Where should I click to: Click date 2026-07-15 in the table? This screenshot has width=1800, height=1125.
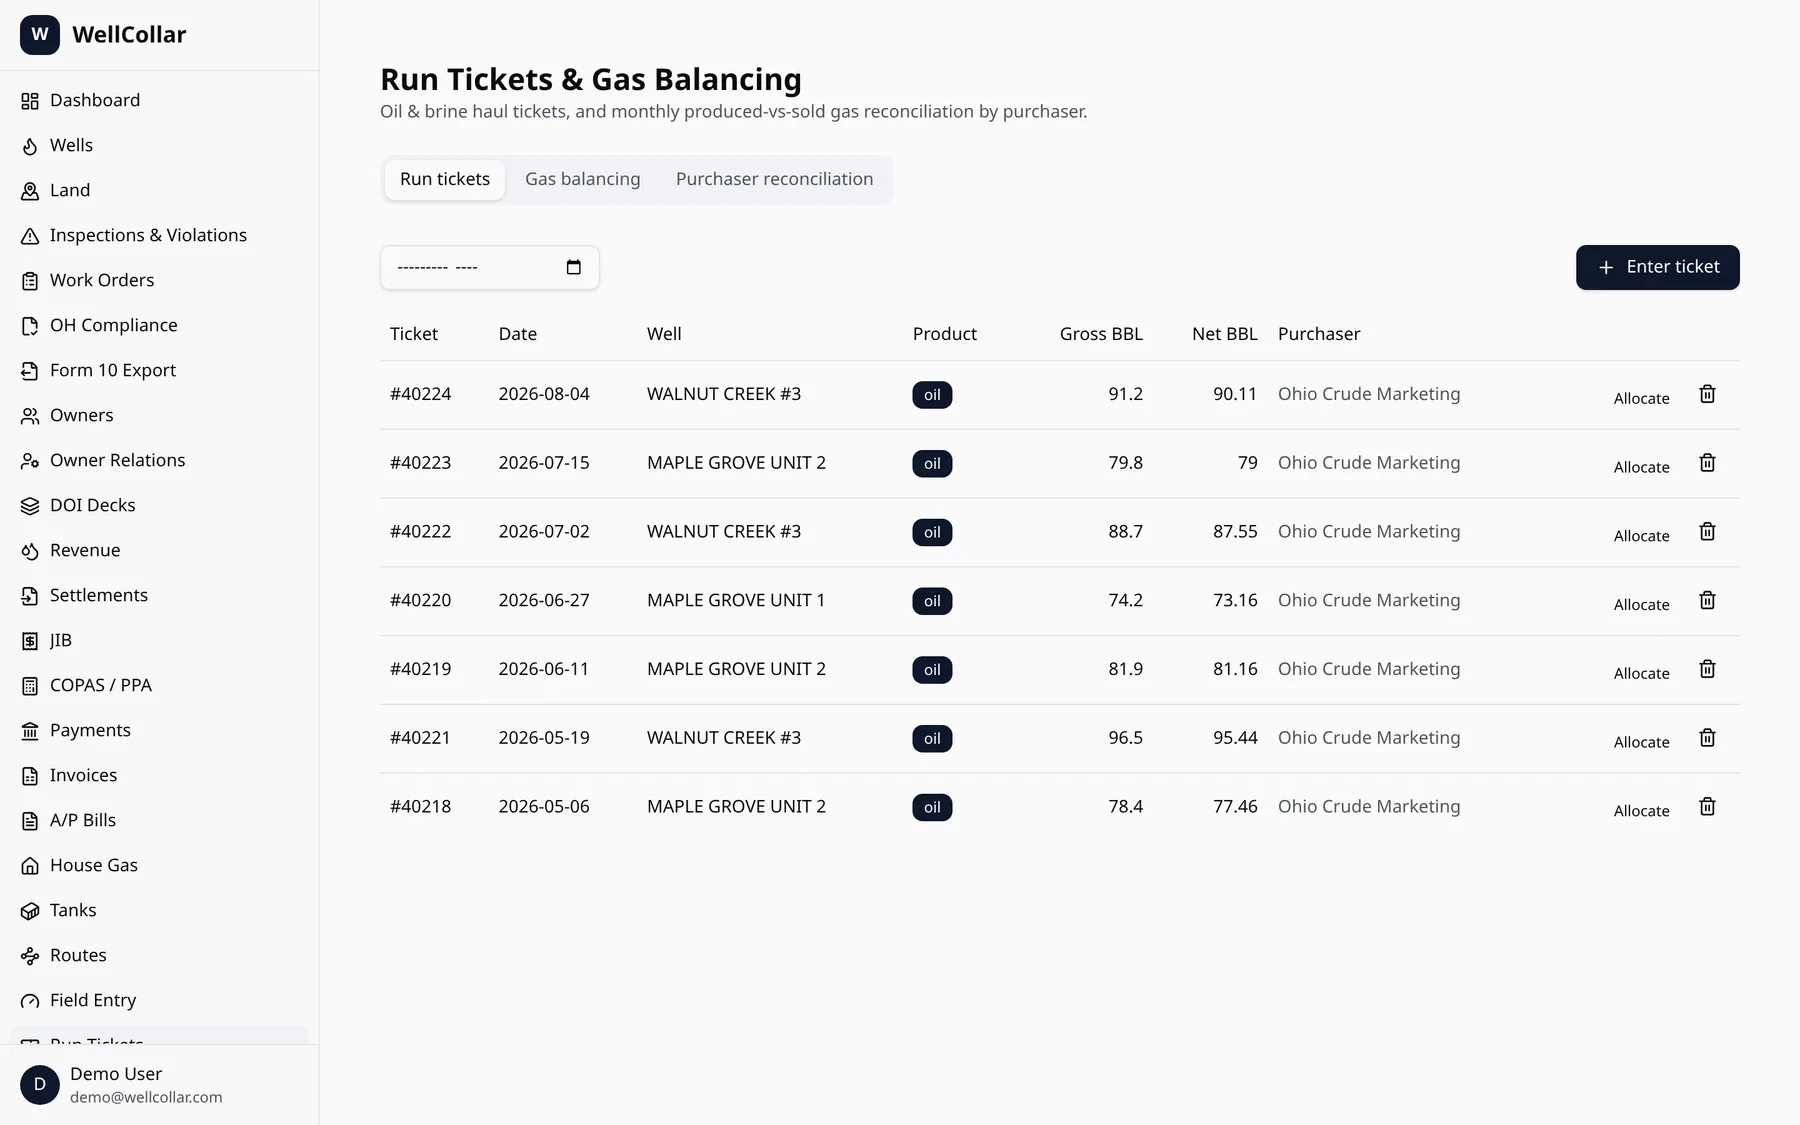[544, 463]
